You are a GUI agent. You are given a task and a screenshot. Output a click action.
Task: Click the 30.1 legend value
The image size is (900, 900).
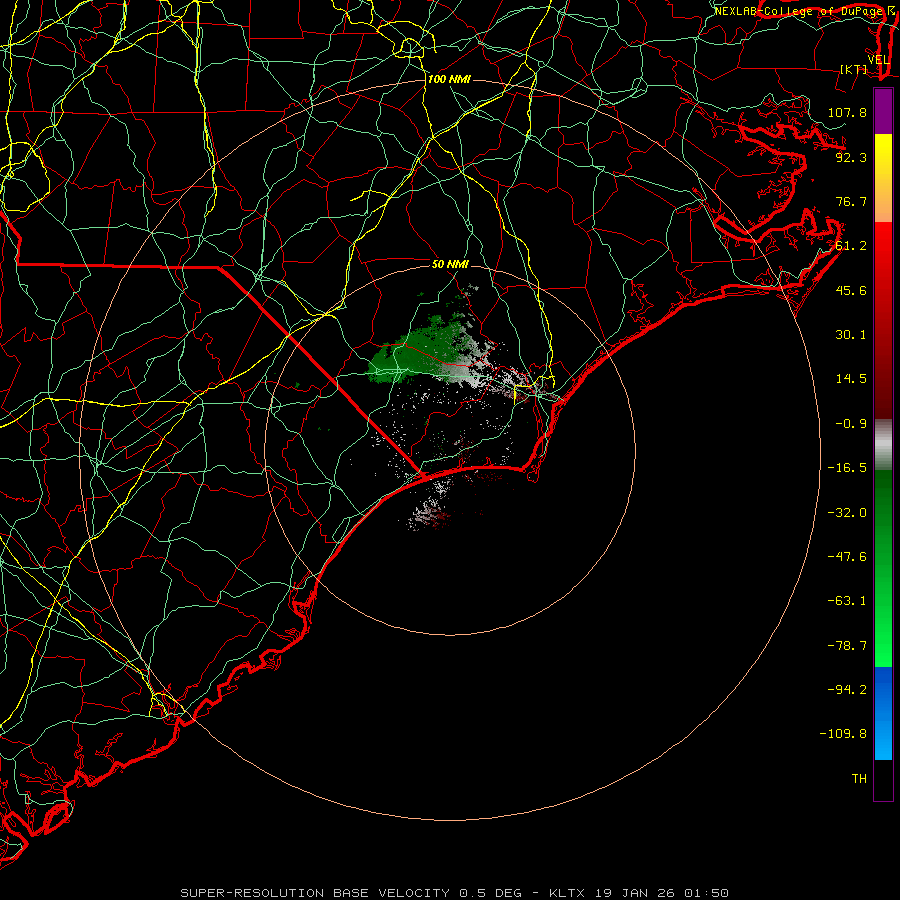point(851,335)
